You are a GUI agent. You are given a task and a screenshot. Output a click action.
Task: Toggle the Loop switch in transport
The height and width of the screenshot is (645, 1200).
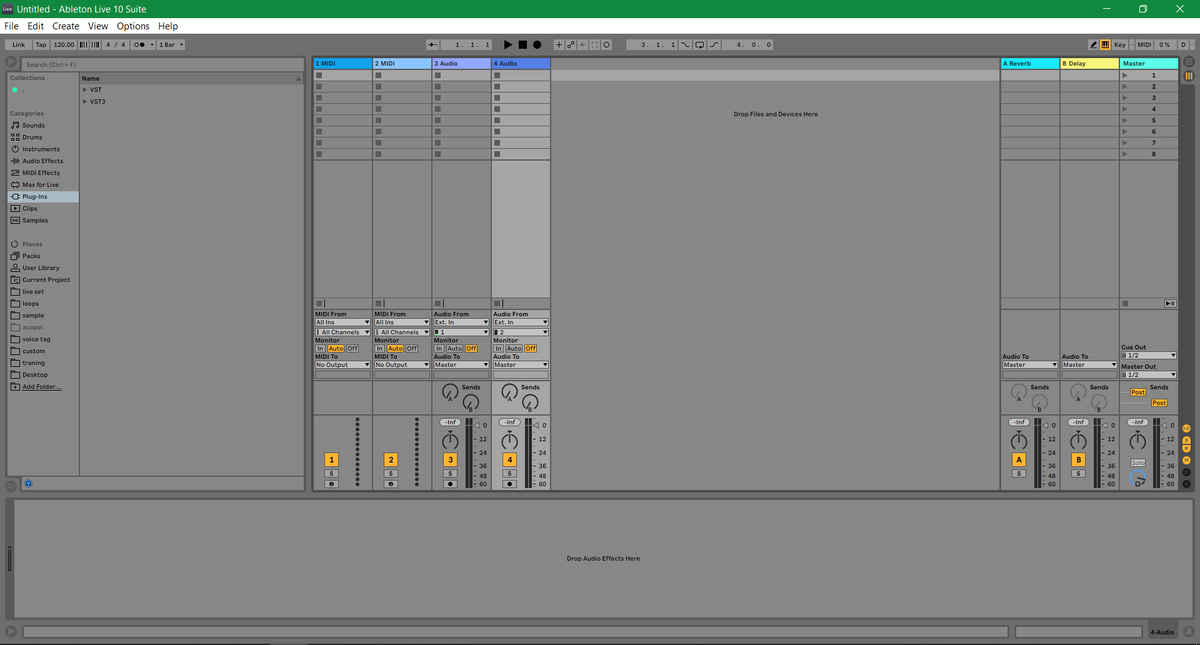click(700, 45)
